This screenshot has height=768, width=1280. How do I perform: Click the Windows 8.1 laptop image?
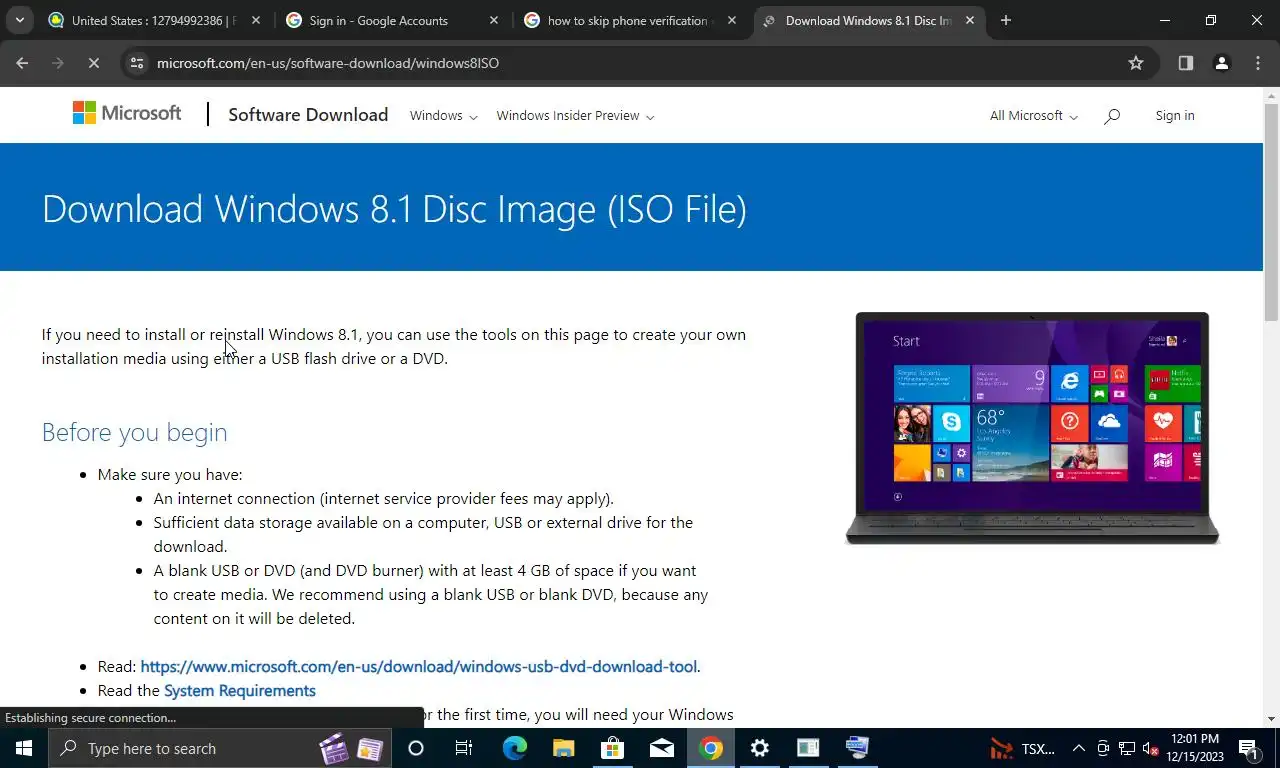(x=1032, y=428)
